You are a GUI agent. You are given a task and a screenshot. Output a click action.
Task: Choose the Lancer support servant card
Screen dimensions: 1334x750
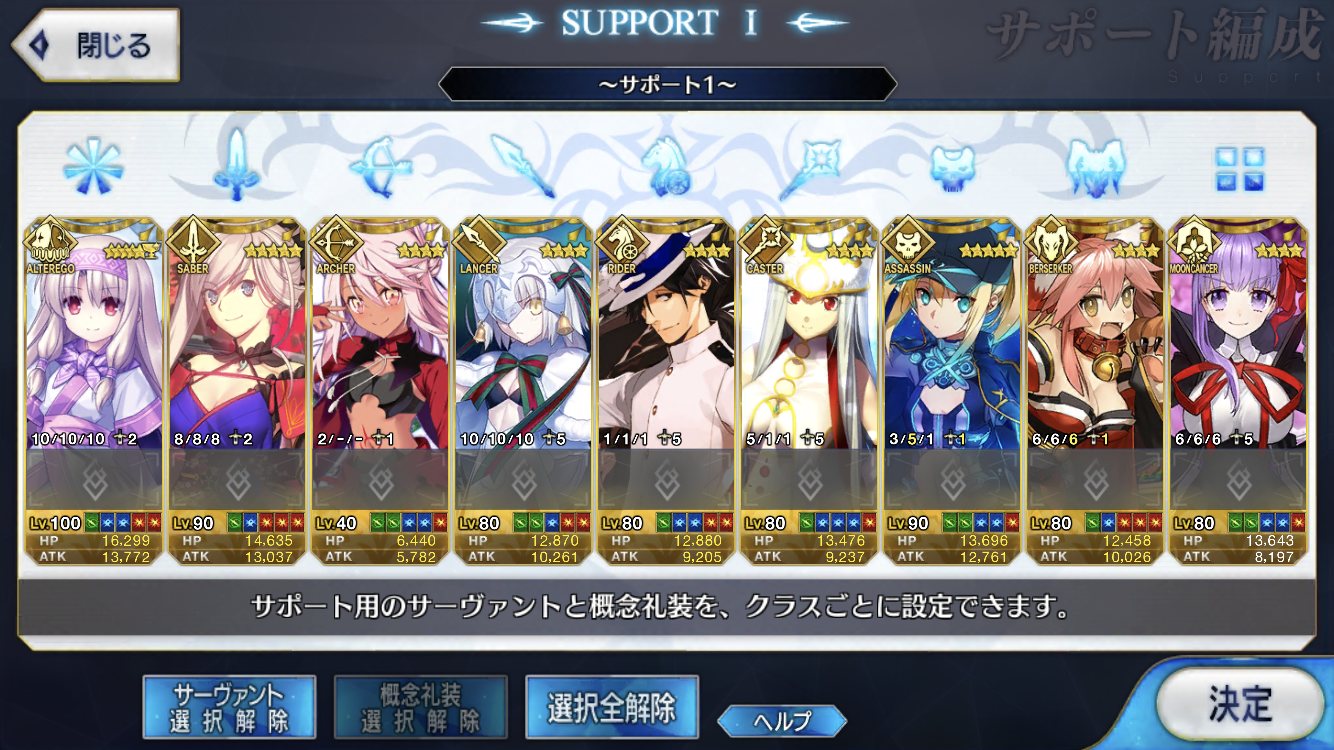click(x=522, y=332)
